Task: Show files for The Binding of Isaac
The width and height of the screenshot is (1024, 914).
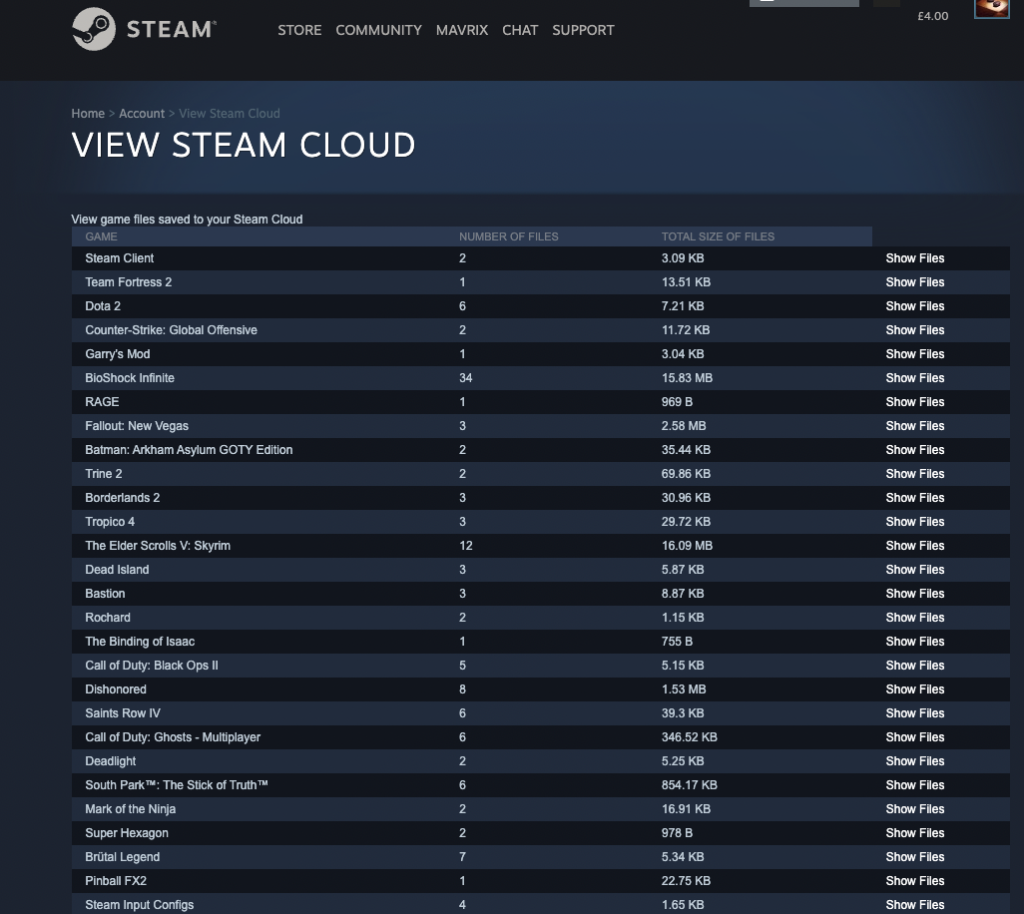Action: click(x=915, y=641)
